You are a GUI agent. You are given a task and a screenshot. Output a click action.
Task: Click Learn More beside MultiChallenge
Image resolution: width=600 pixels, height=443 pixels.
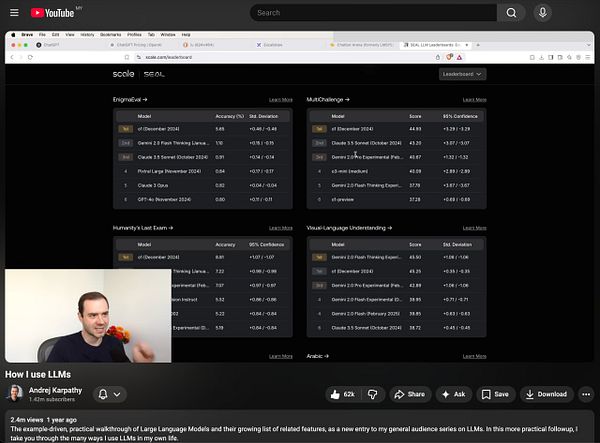[x=474, y=100]
